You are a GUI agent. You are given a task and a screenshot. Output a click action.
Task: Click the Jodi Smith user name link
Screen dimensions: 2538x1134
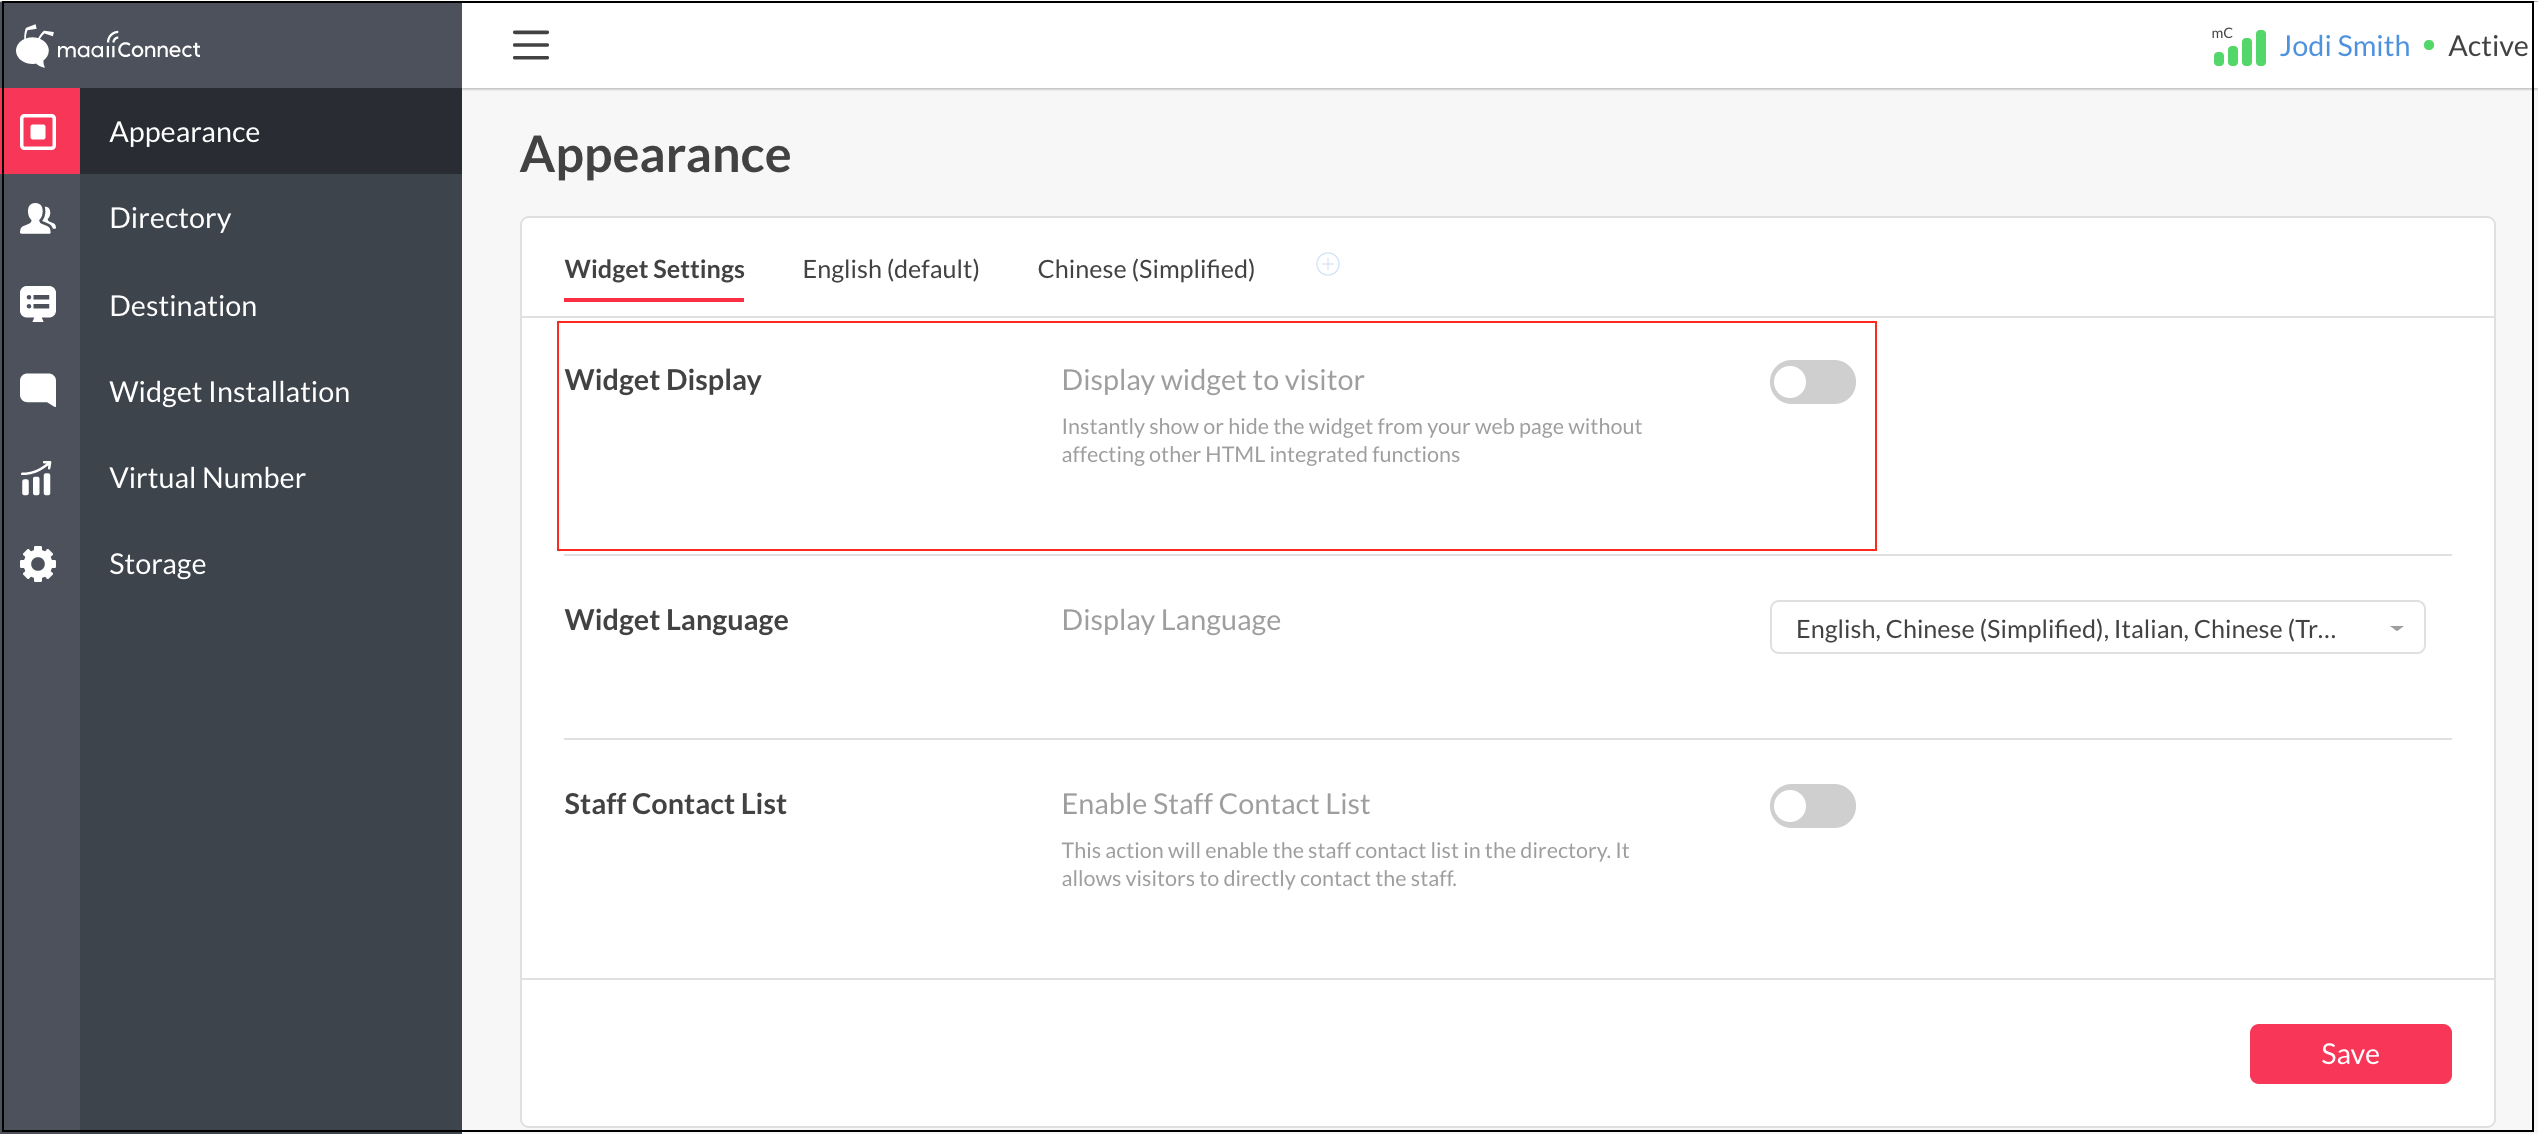[x=2343, y=46]
